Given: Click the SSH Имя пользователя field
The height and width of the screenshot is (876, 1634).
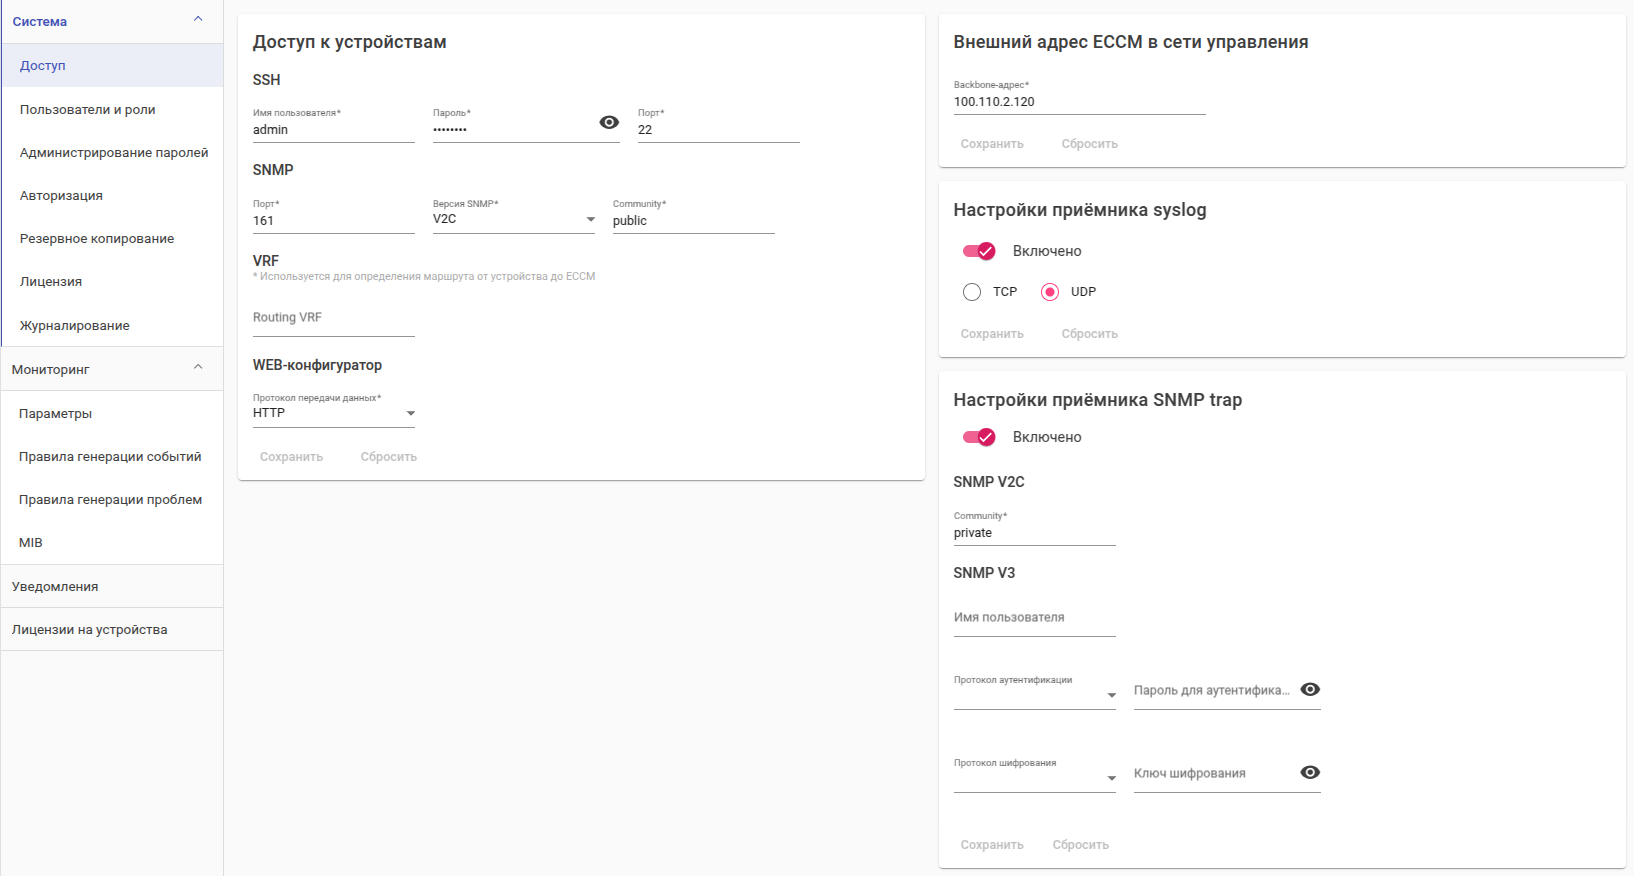Looking at the screenshot, I should [333, 130].
